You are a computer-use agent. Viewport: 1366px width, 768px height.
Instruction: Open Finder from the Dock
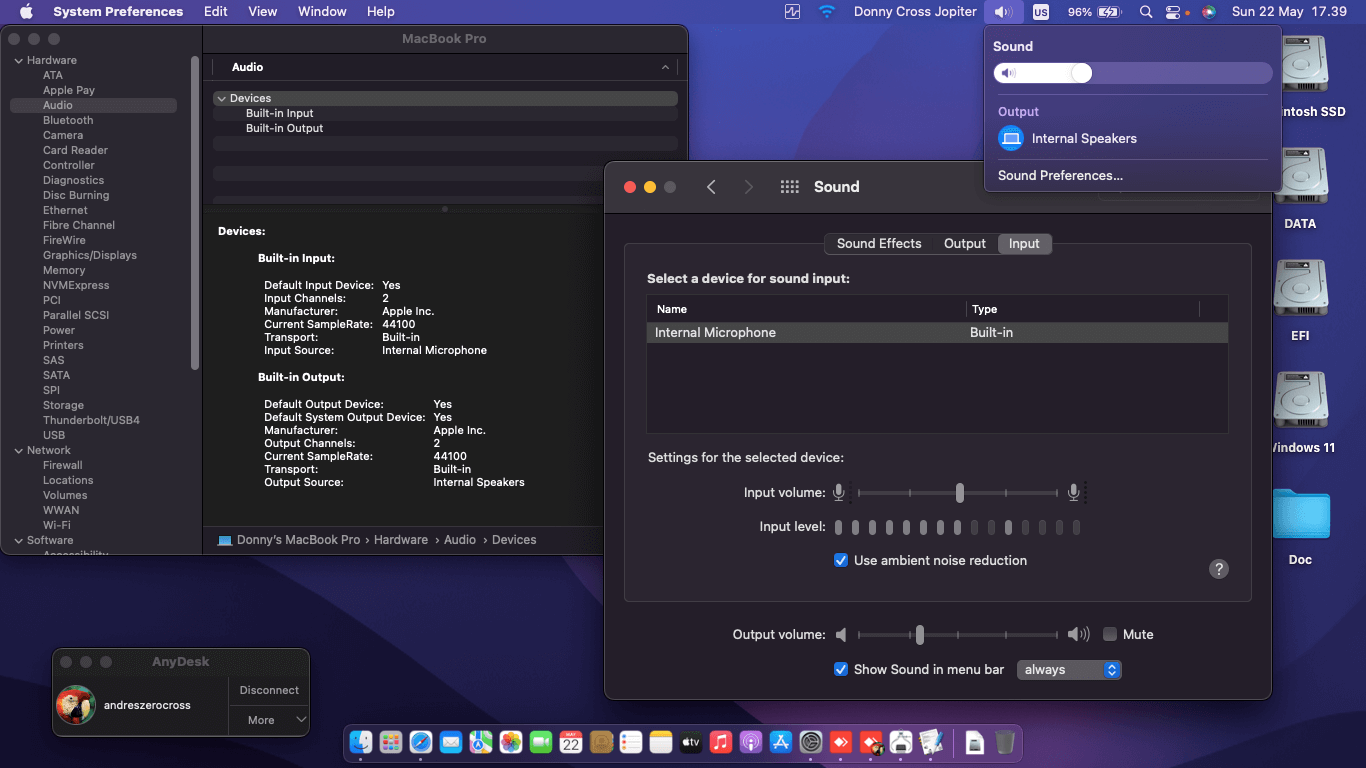tap(361, 742)
